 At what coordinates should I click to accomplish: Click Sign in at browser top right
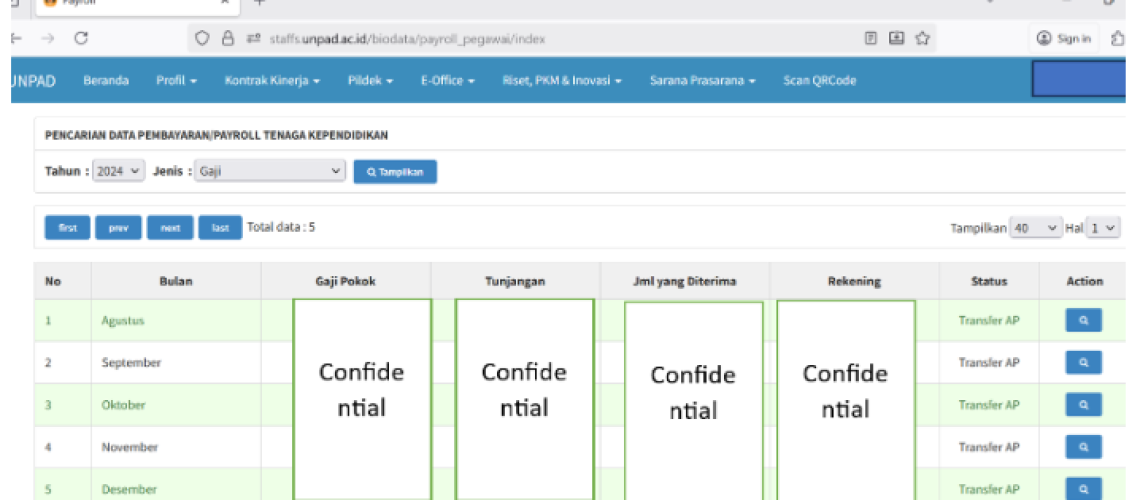[x=1065, y=39]
